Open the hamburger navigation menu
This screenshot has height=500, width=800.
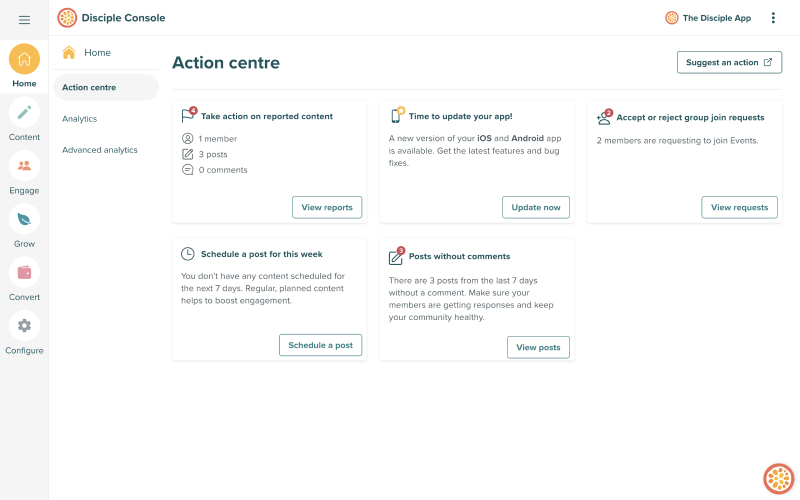(24, 20)
